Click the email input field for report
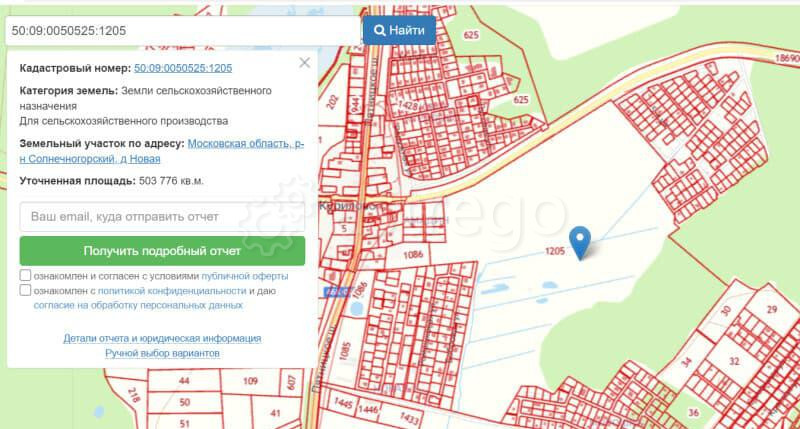800x429 pixels. point(162,217)
